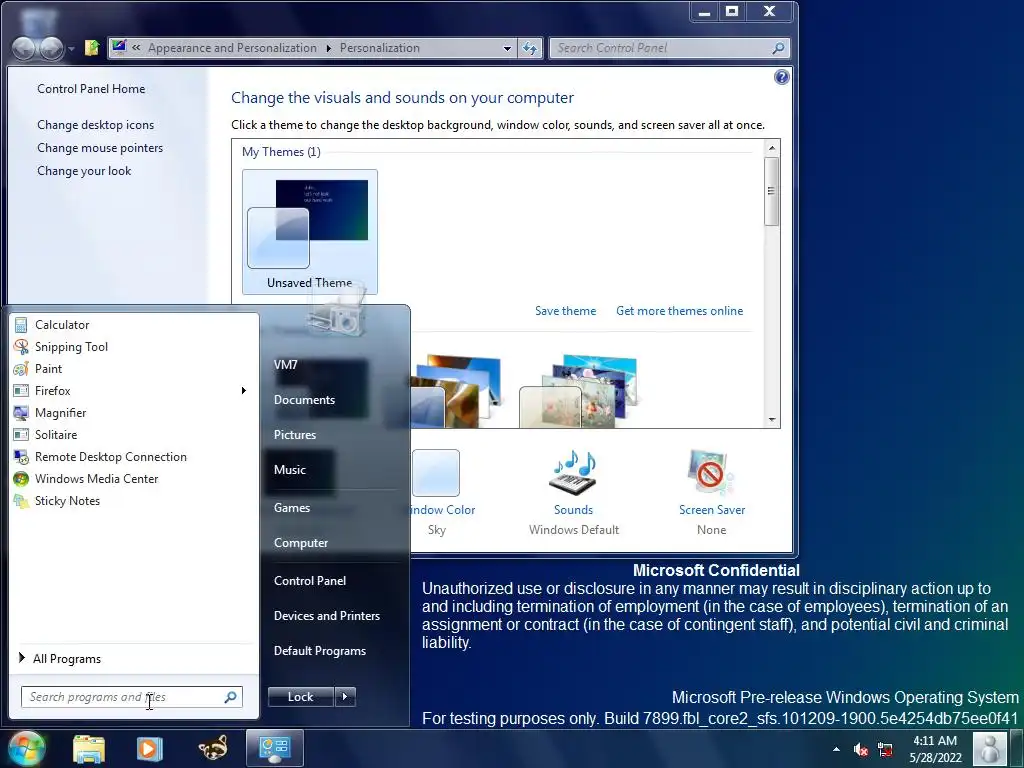Image resolution: width=1024 pixels, height=768 pixels.
Task: Open the clock showing 4:11 AM
Action: click(935, 749)
